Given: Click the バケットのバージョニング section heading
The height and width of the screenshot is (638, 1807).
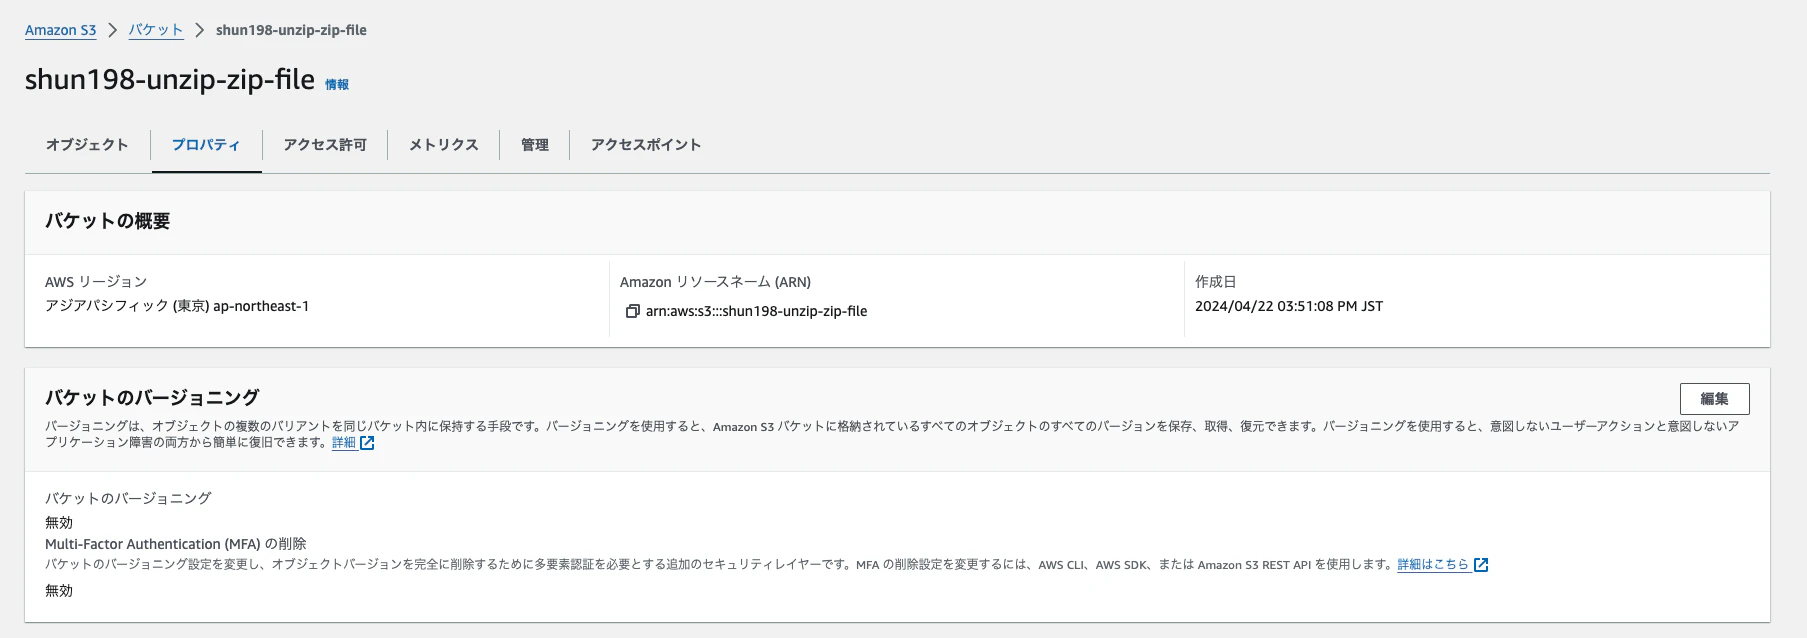Looking at the screenshot, I should [x=152, y=397].
